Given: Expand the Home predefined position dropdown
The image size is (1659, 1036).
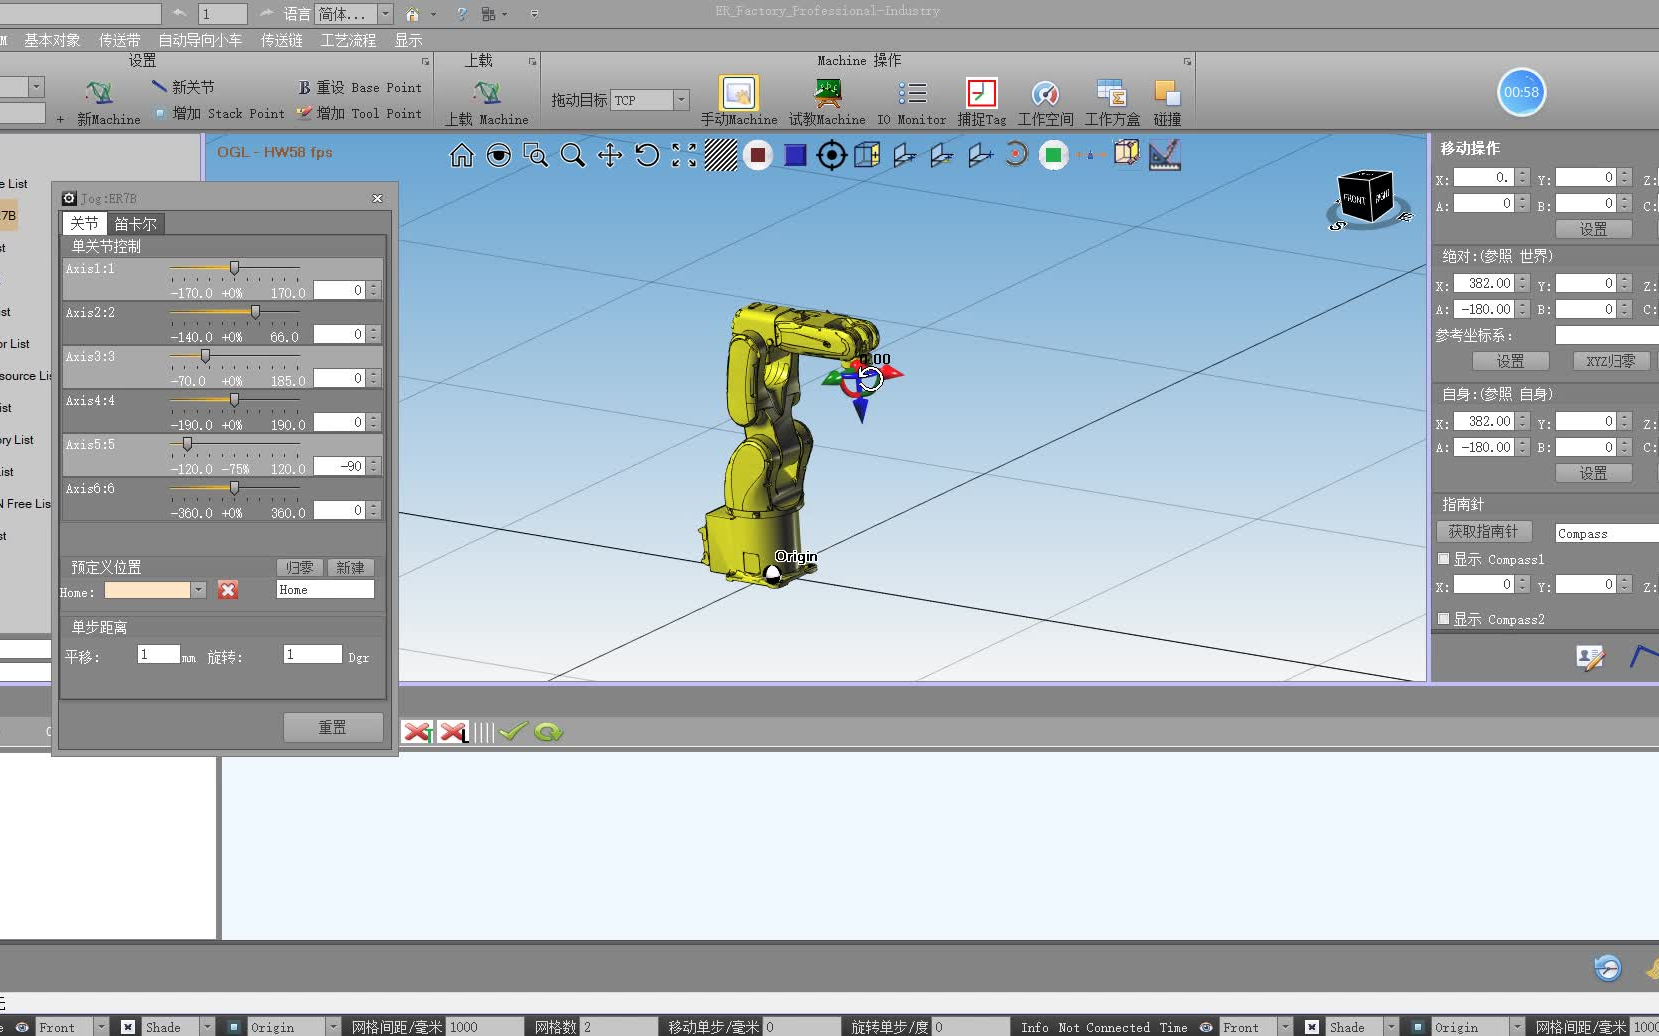Looking at the screenshot, I should click(199, 590).
